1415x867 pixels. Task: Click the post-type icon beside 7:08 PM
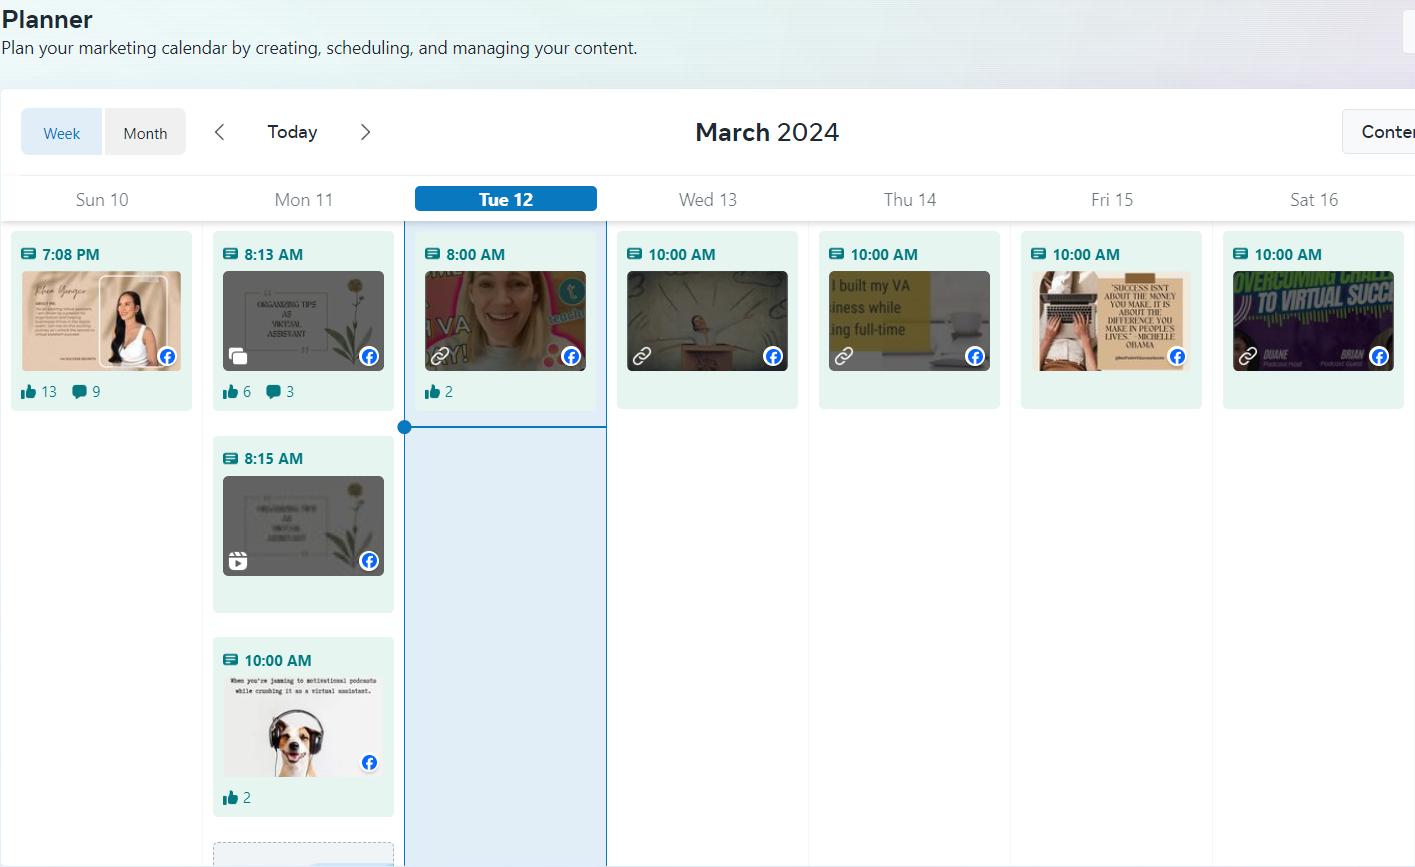coord(29,254)
